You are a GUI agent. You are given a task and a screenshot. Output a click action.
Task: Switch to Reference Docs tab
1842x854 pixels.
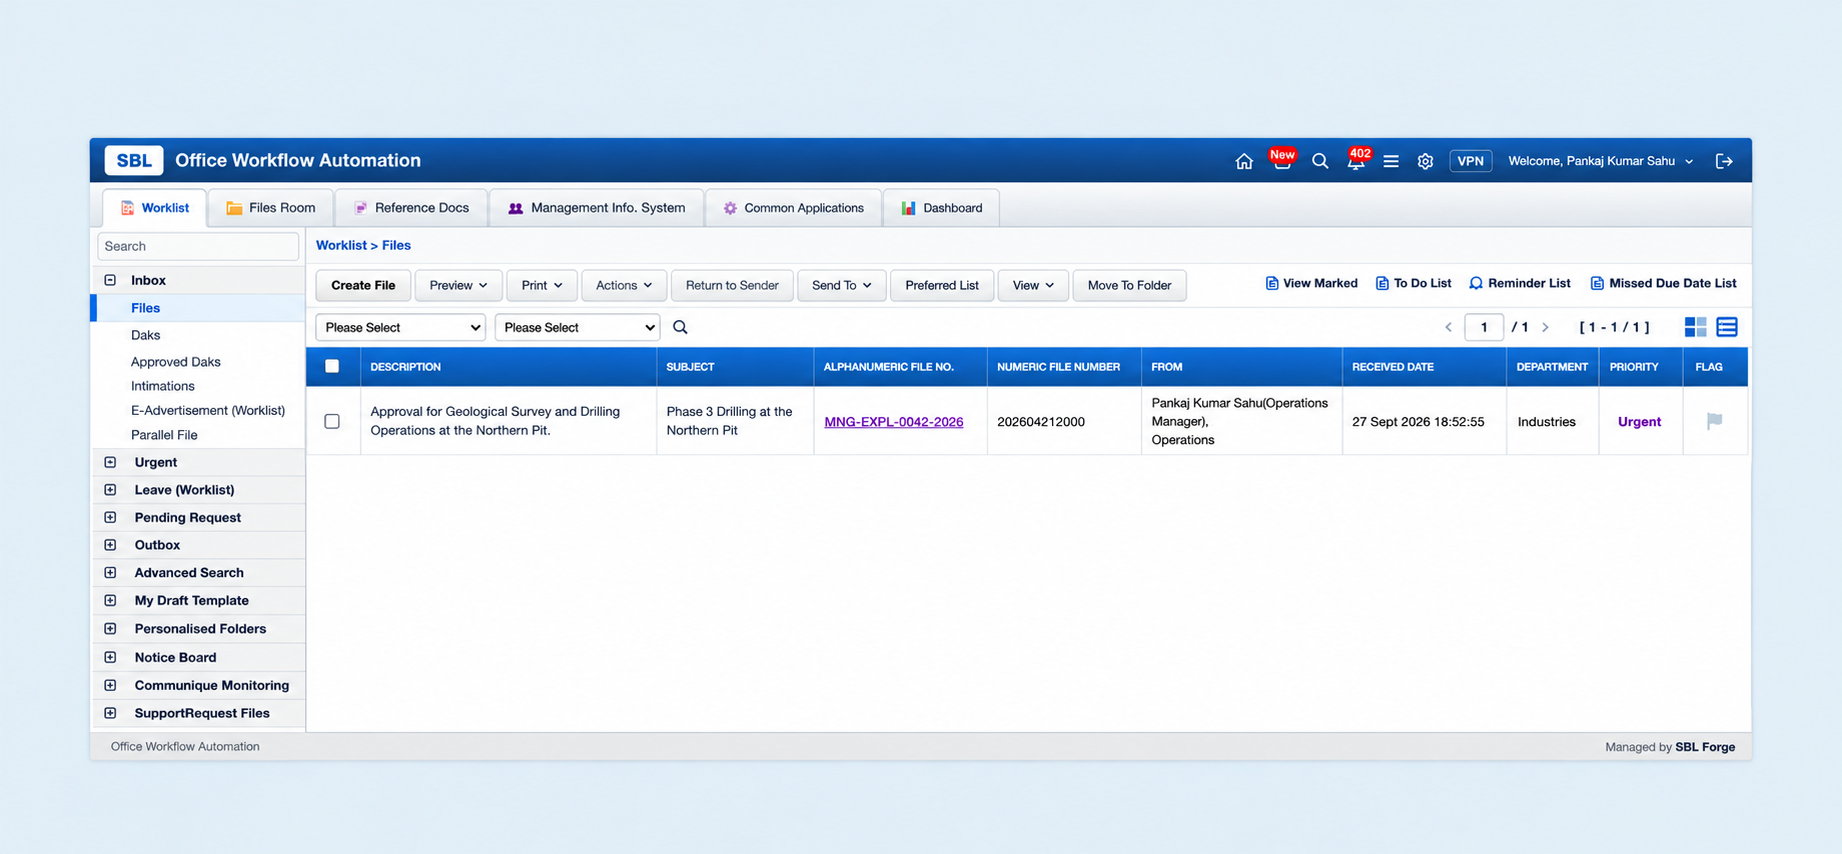click(x=411, y=208)
